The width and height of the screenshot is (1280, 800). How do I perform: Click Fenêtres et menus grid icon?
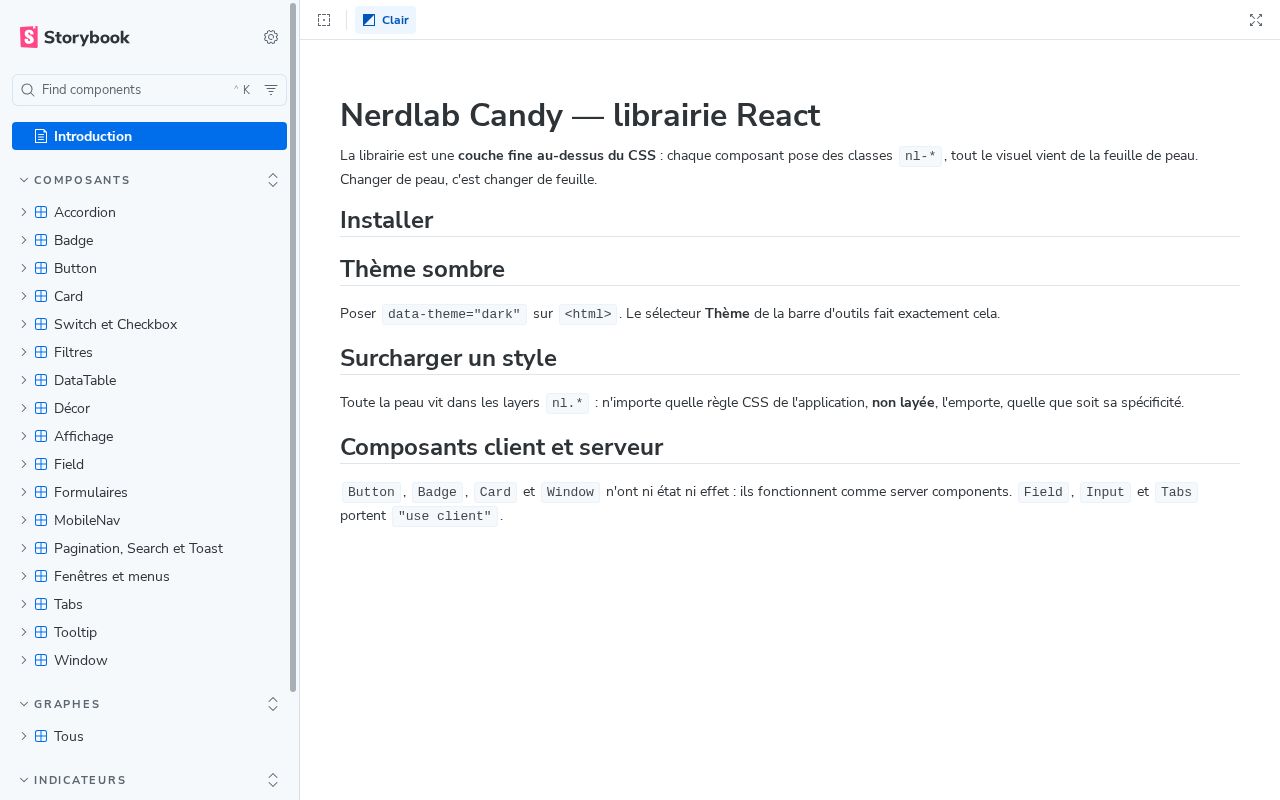point(41,576)
